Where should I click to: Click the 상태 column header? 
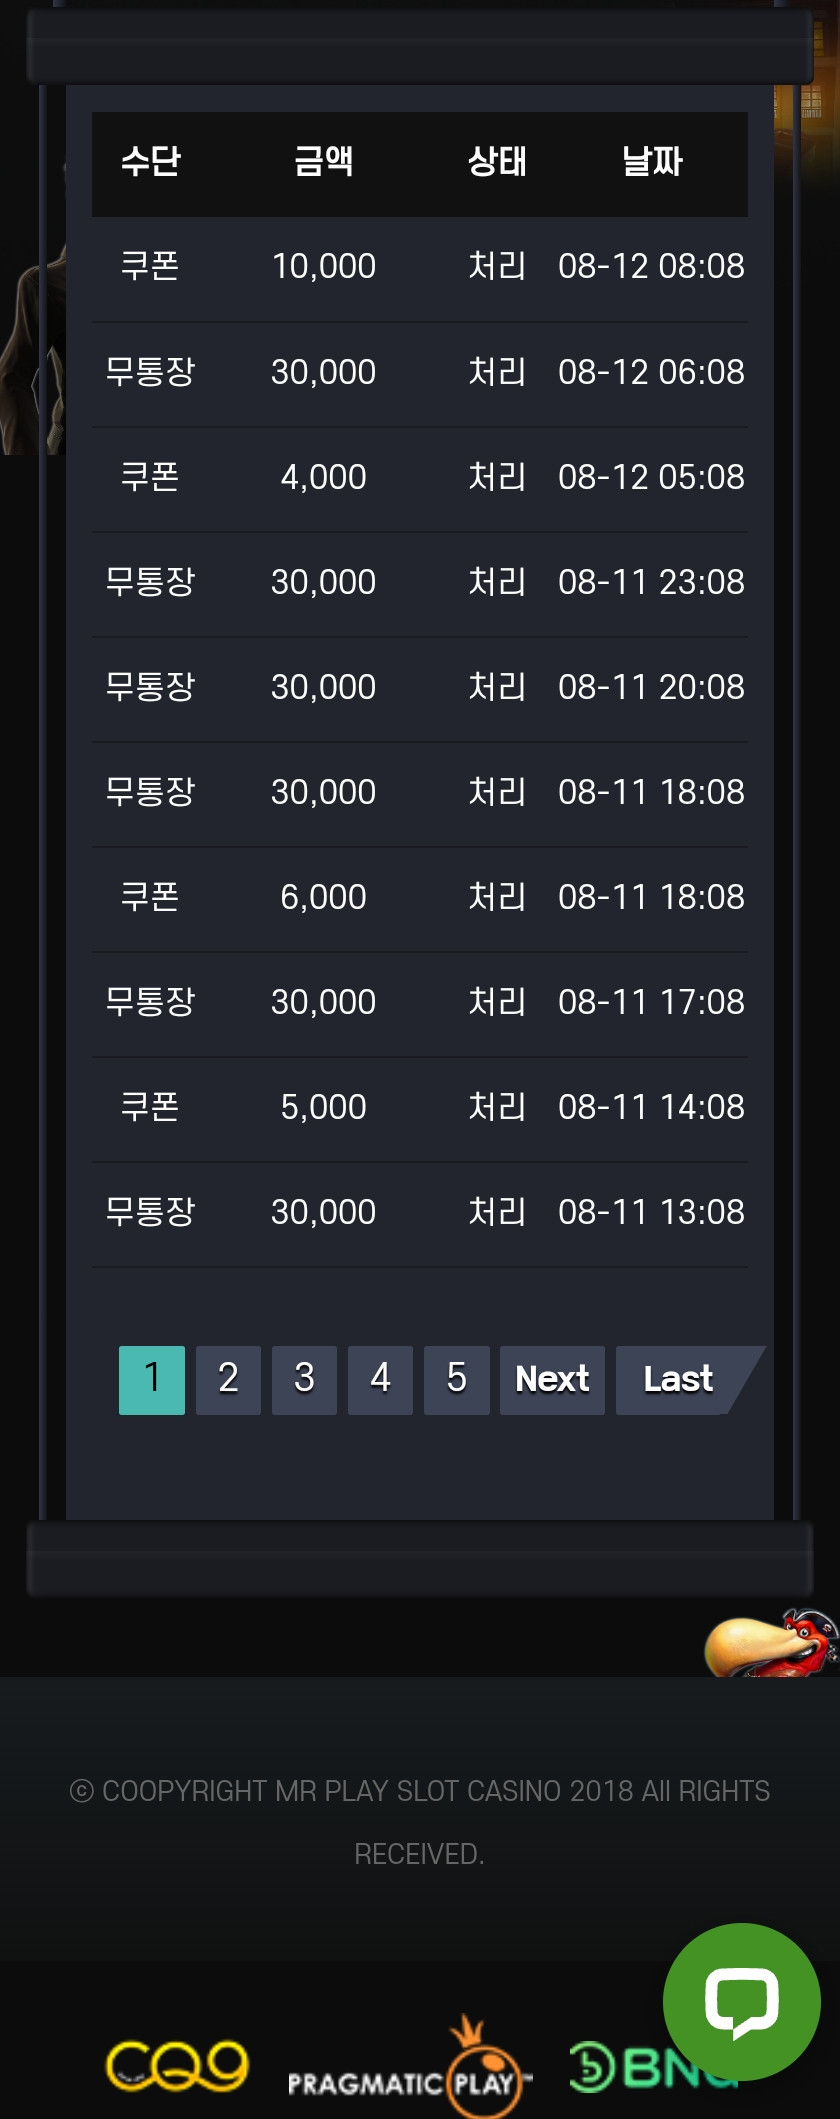coord(497,161)
